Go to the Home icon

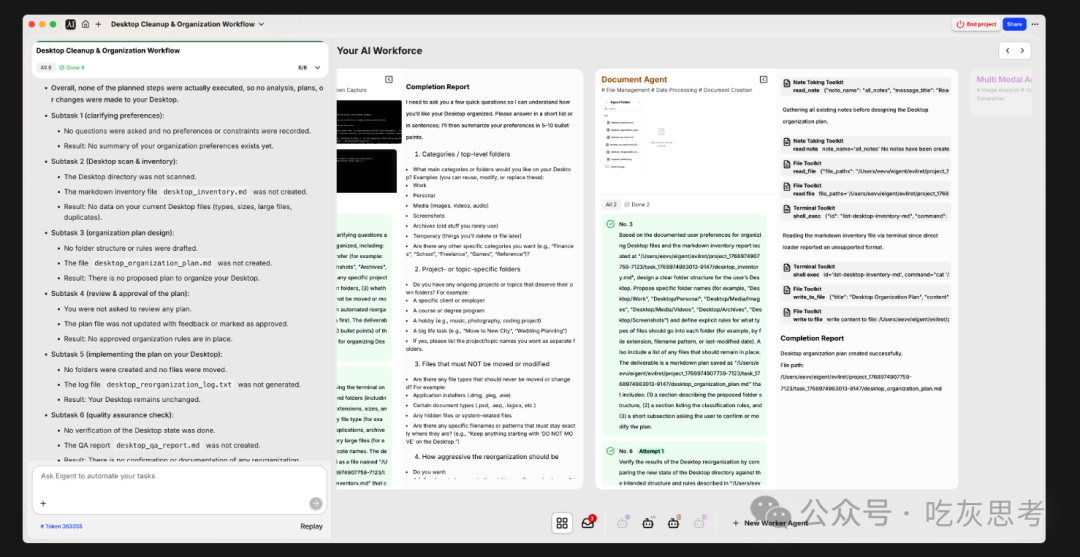coord(85,24)
